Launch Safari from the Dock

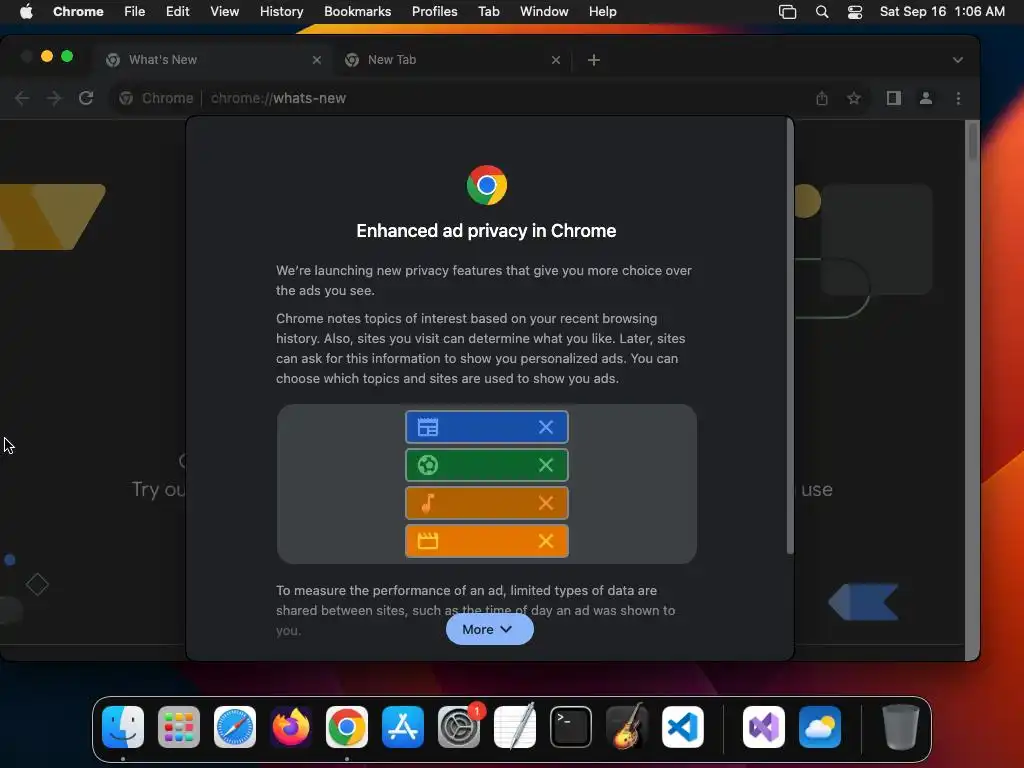[235, 727]
